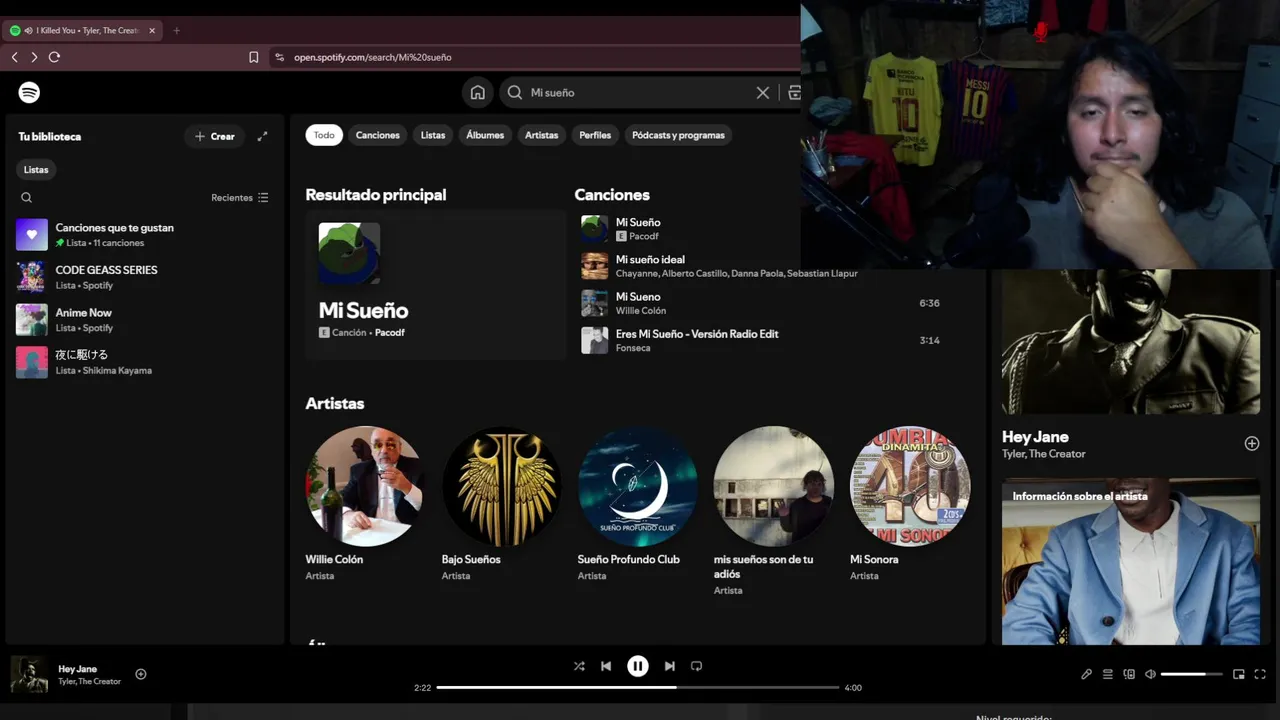Switch to Álbumes filter tab
1280x720 pixels.
[485, 135]
